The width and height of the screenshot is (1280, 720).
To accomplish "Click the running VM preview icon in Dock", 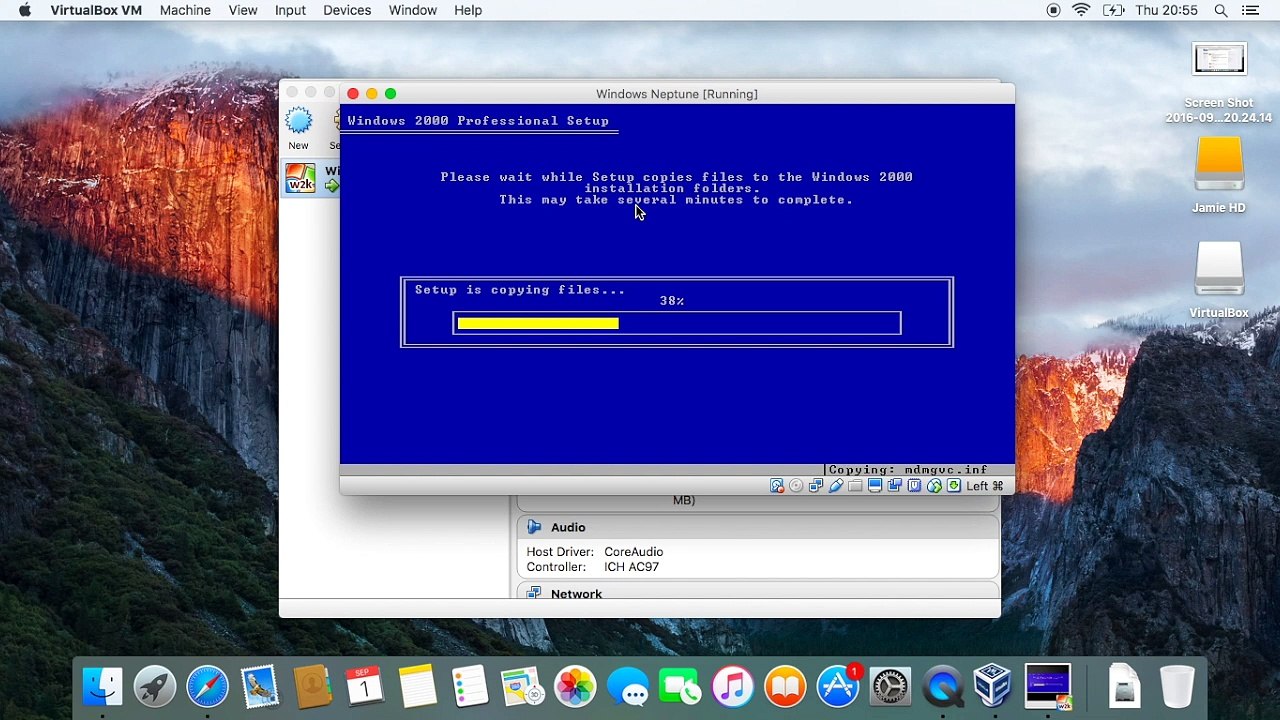I will [x=1047, y=686].
